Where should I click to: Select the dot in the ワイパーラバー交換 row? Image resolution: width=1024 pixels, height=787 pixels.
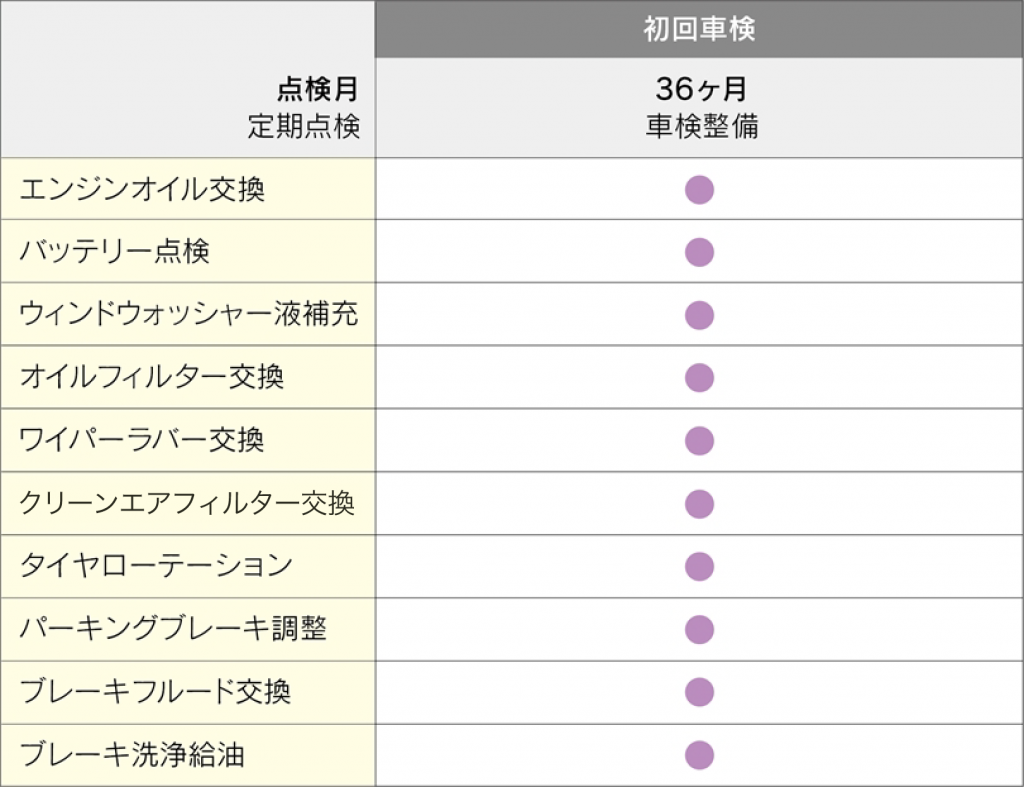699,441
